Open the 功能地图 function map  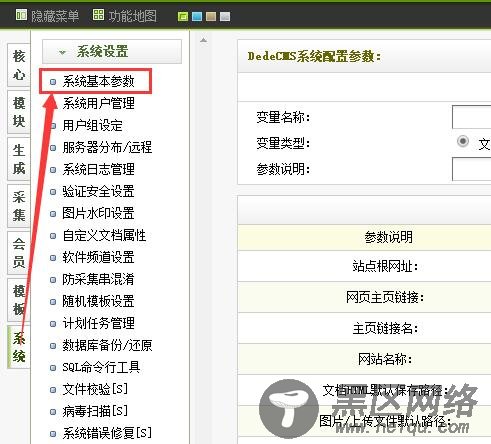[124, 15]
